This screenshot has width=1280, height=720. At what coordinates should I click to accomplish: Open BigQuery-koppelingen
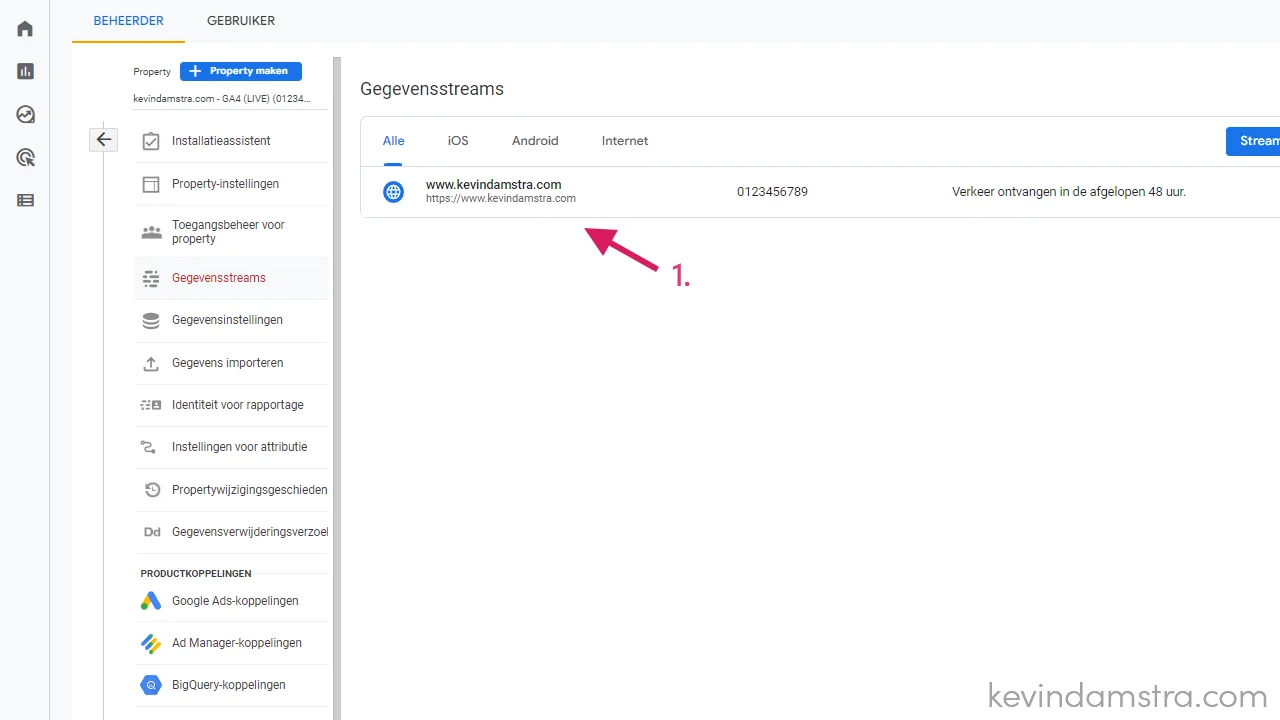coord(231,685)
